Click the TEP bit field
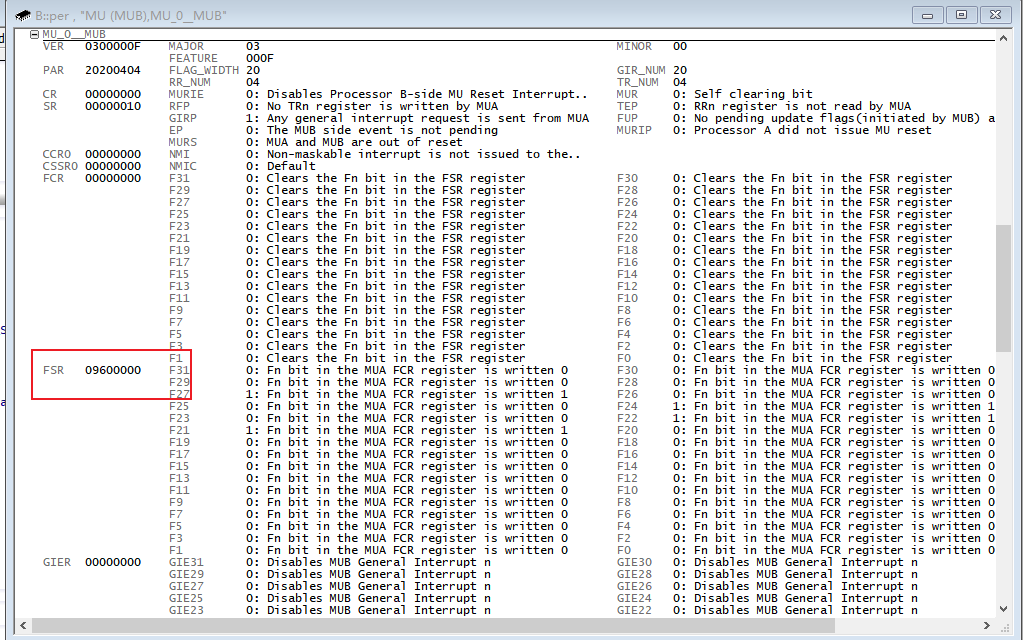This screenshot has height=640, width=1023. tap(764, 106)
